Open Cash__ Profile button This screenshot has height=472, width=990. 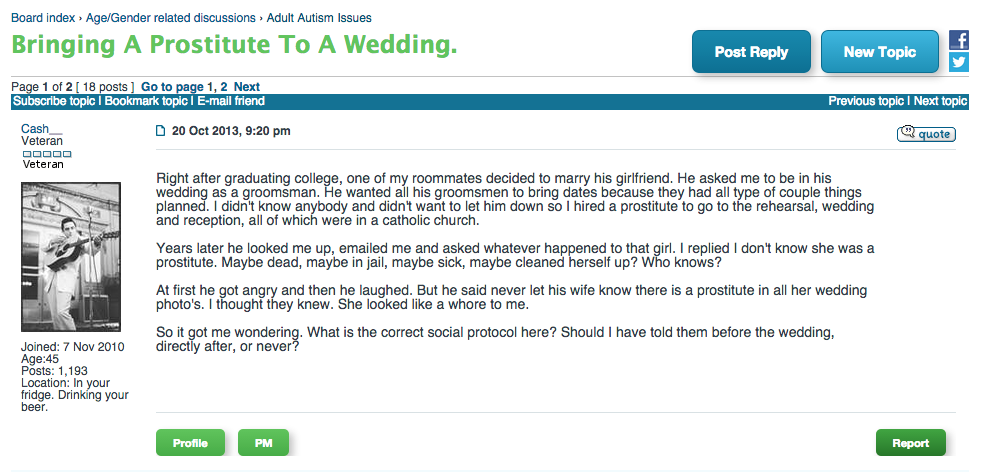point(190,443)
